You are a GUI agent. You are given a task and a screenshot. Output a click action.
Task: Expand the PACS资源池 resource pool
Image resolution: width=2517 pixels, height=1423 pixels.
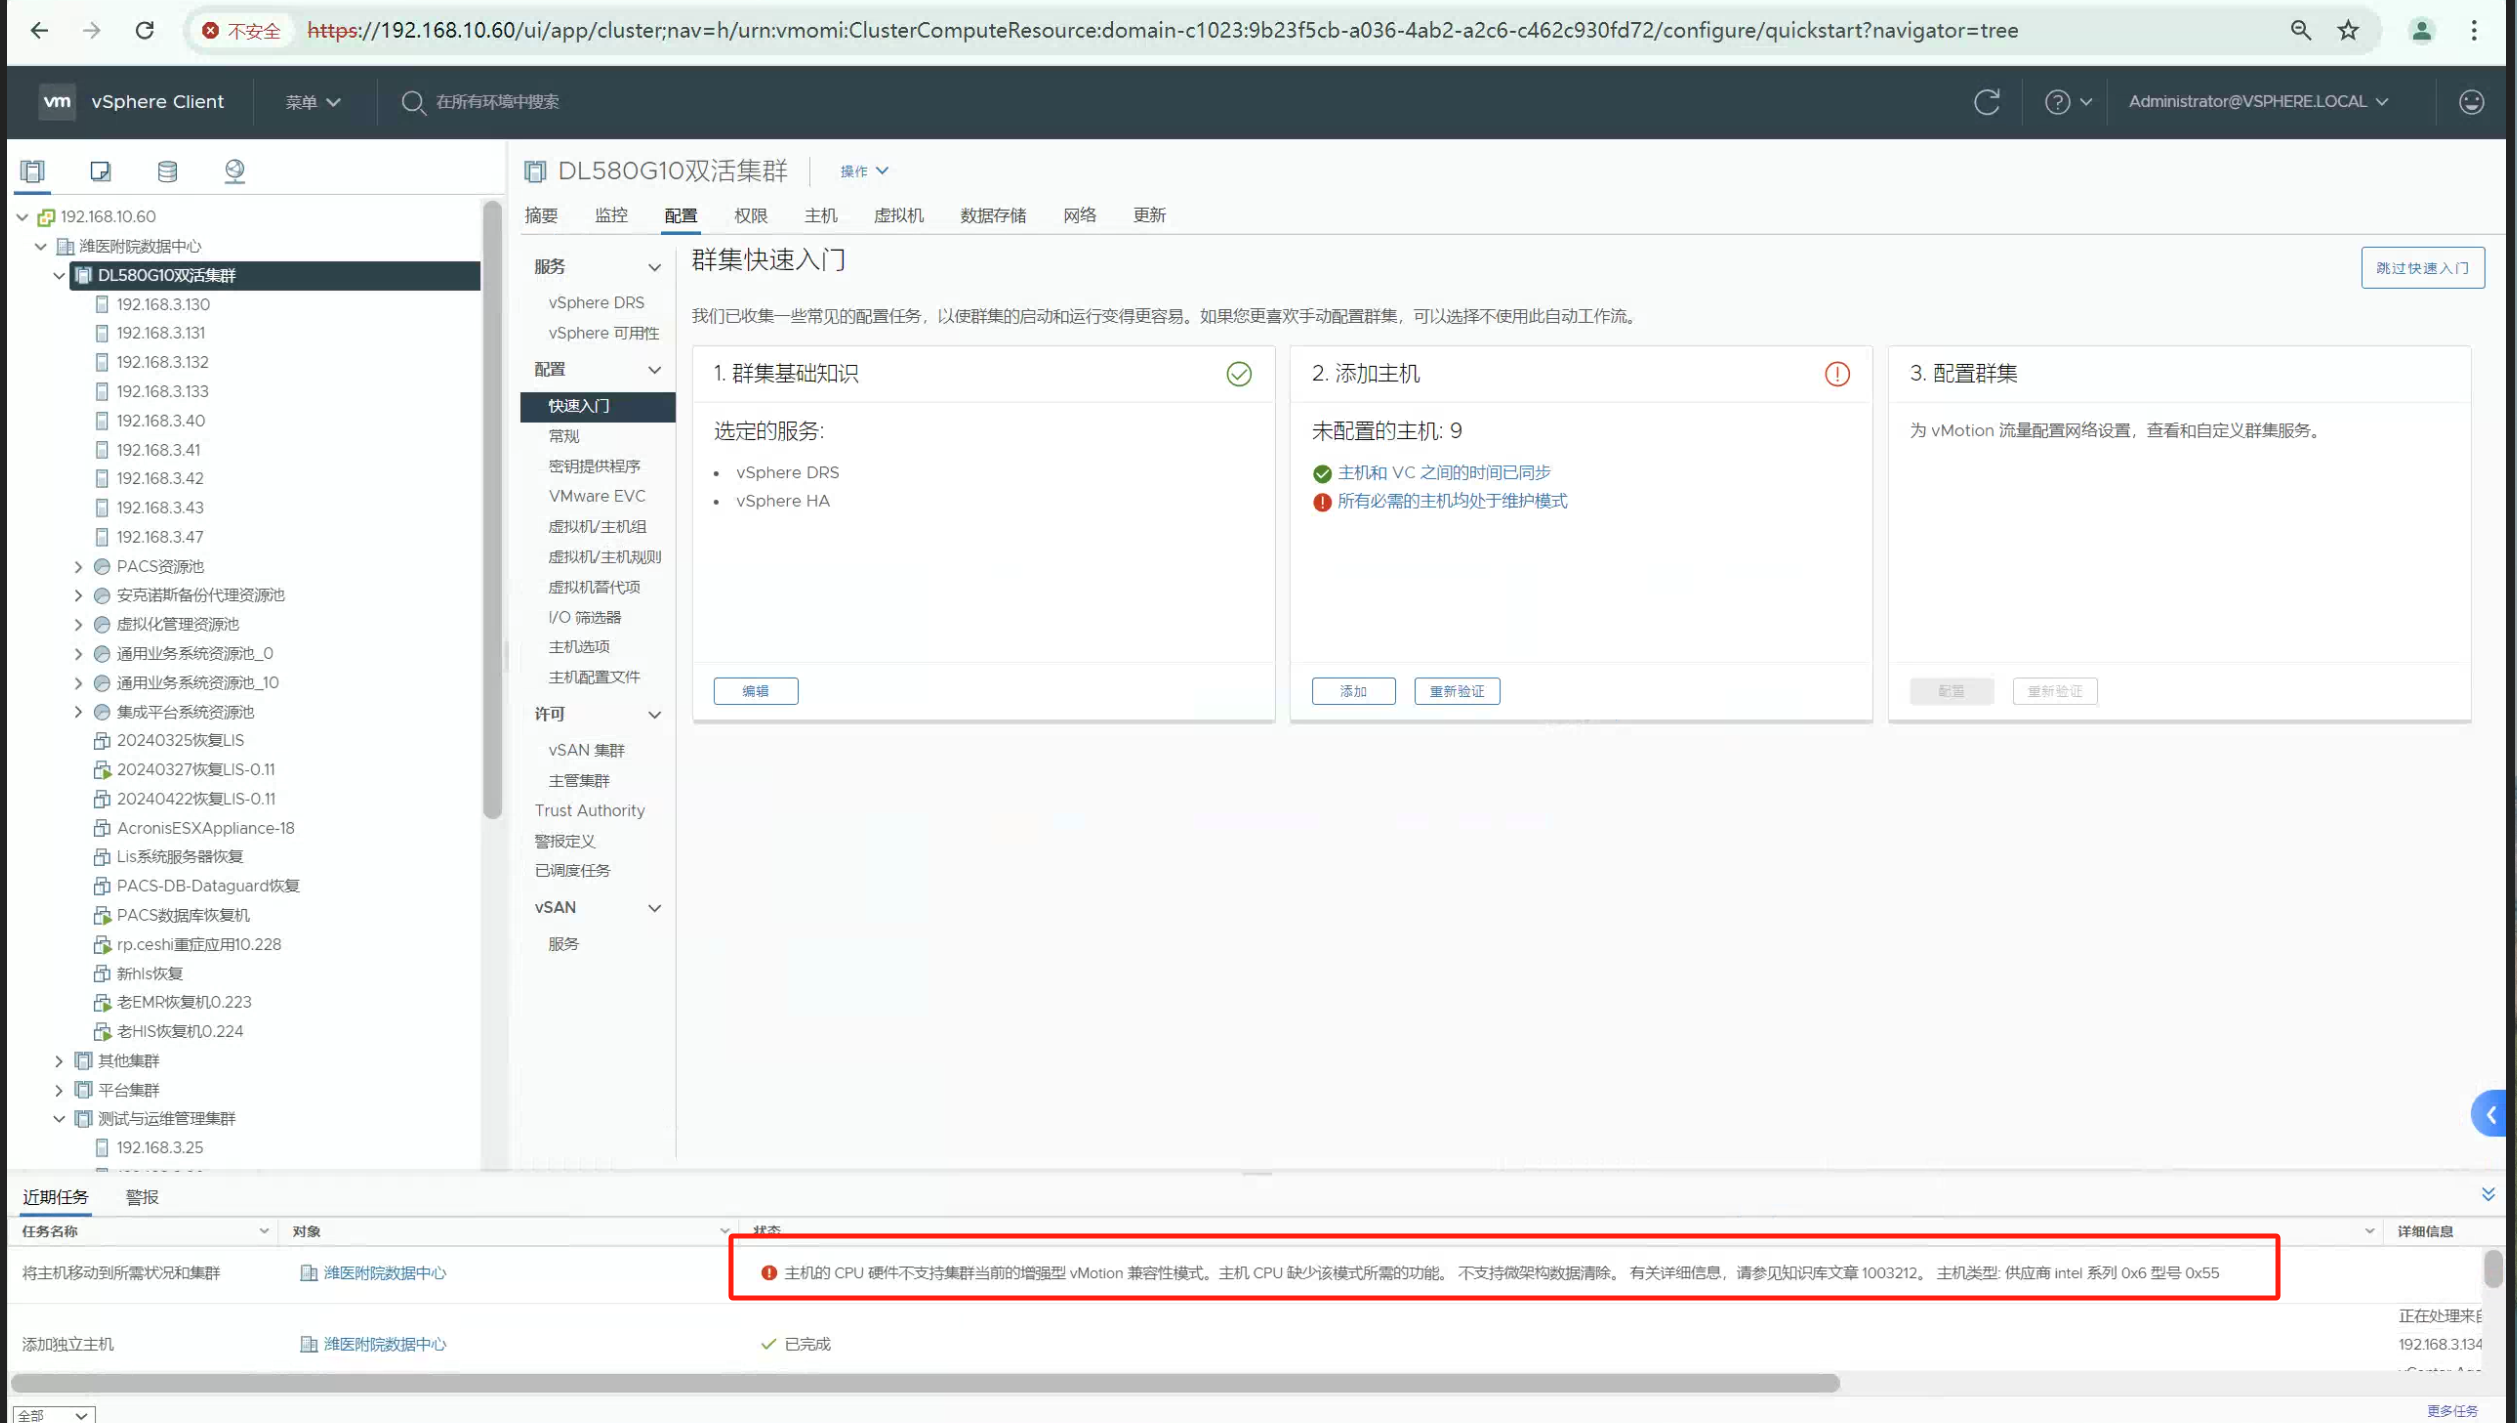tap(78, 567)
